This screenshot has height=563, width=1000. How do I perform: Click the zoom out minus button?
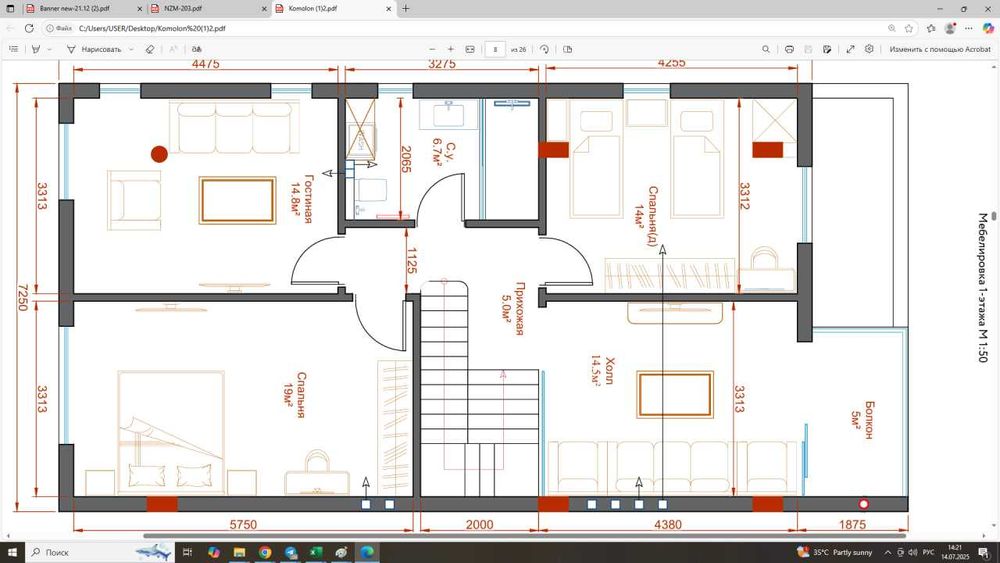click(x=432, y=48)
